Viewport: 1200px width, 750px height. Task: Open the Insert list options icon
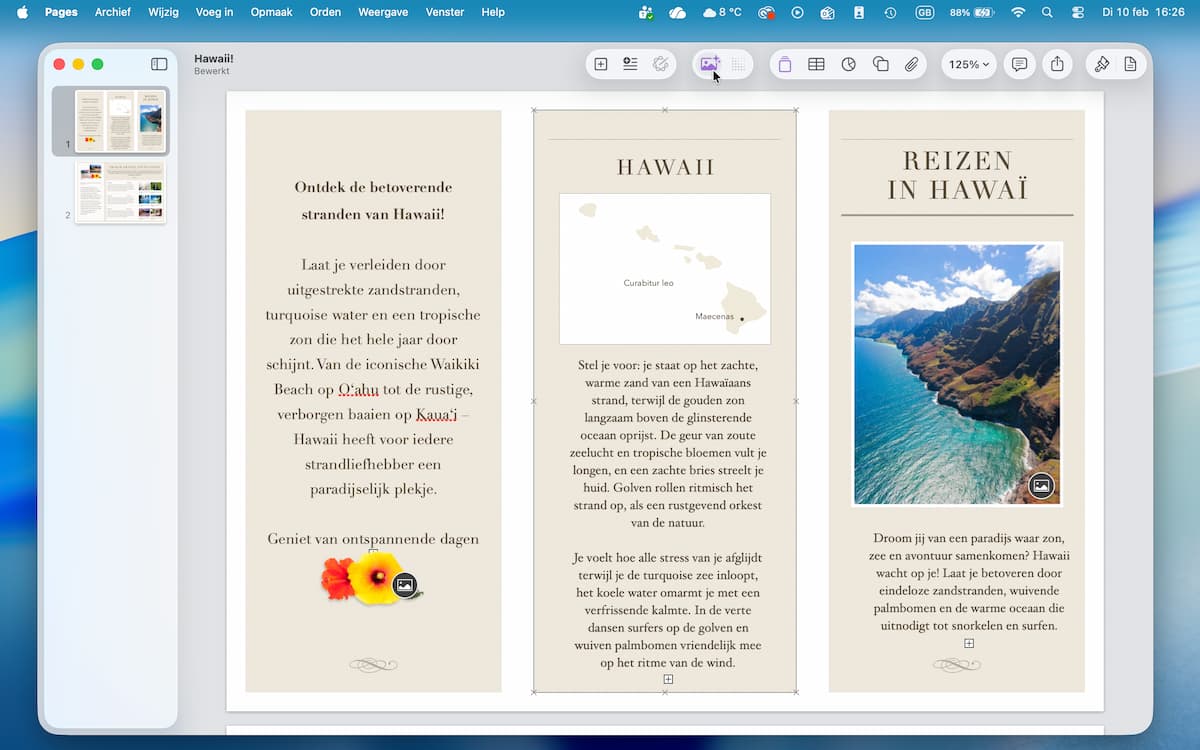point(630,64)
